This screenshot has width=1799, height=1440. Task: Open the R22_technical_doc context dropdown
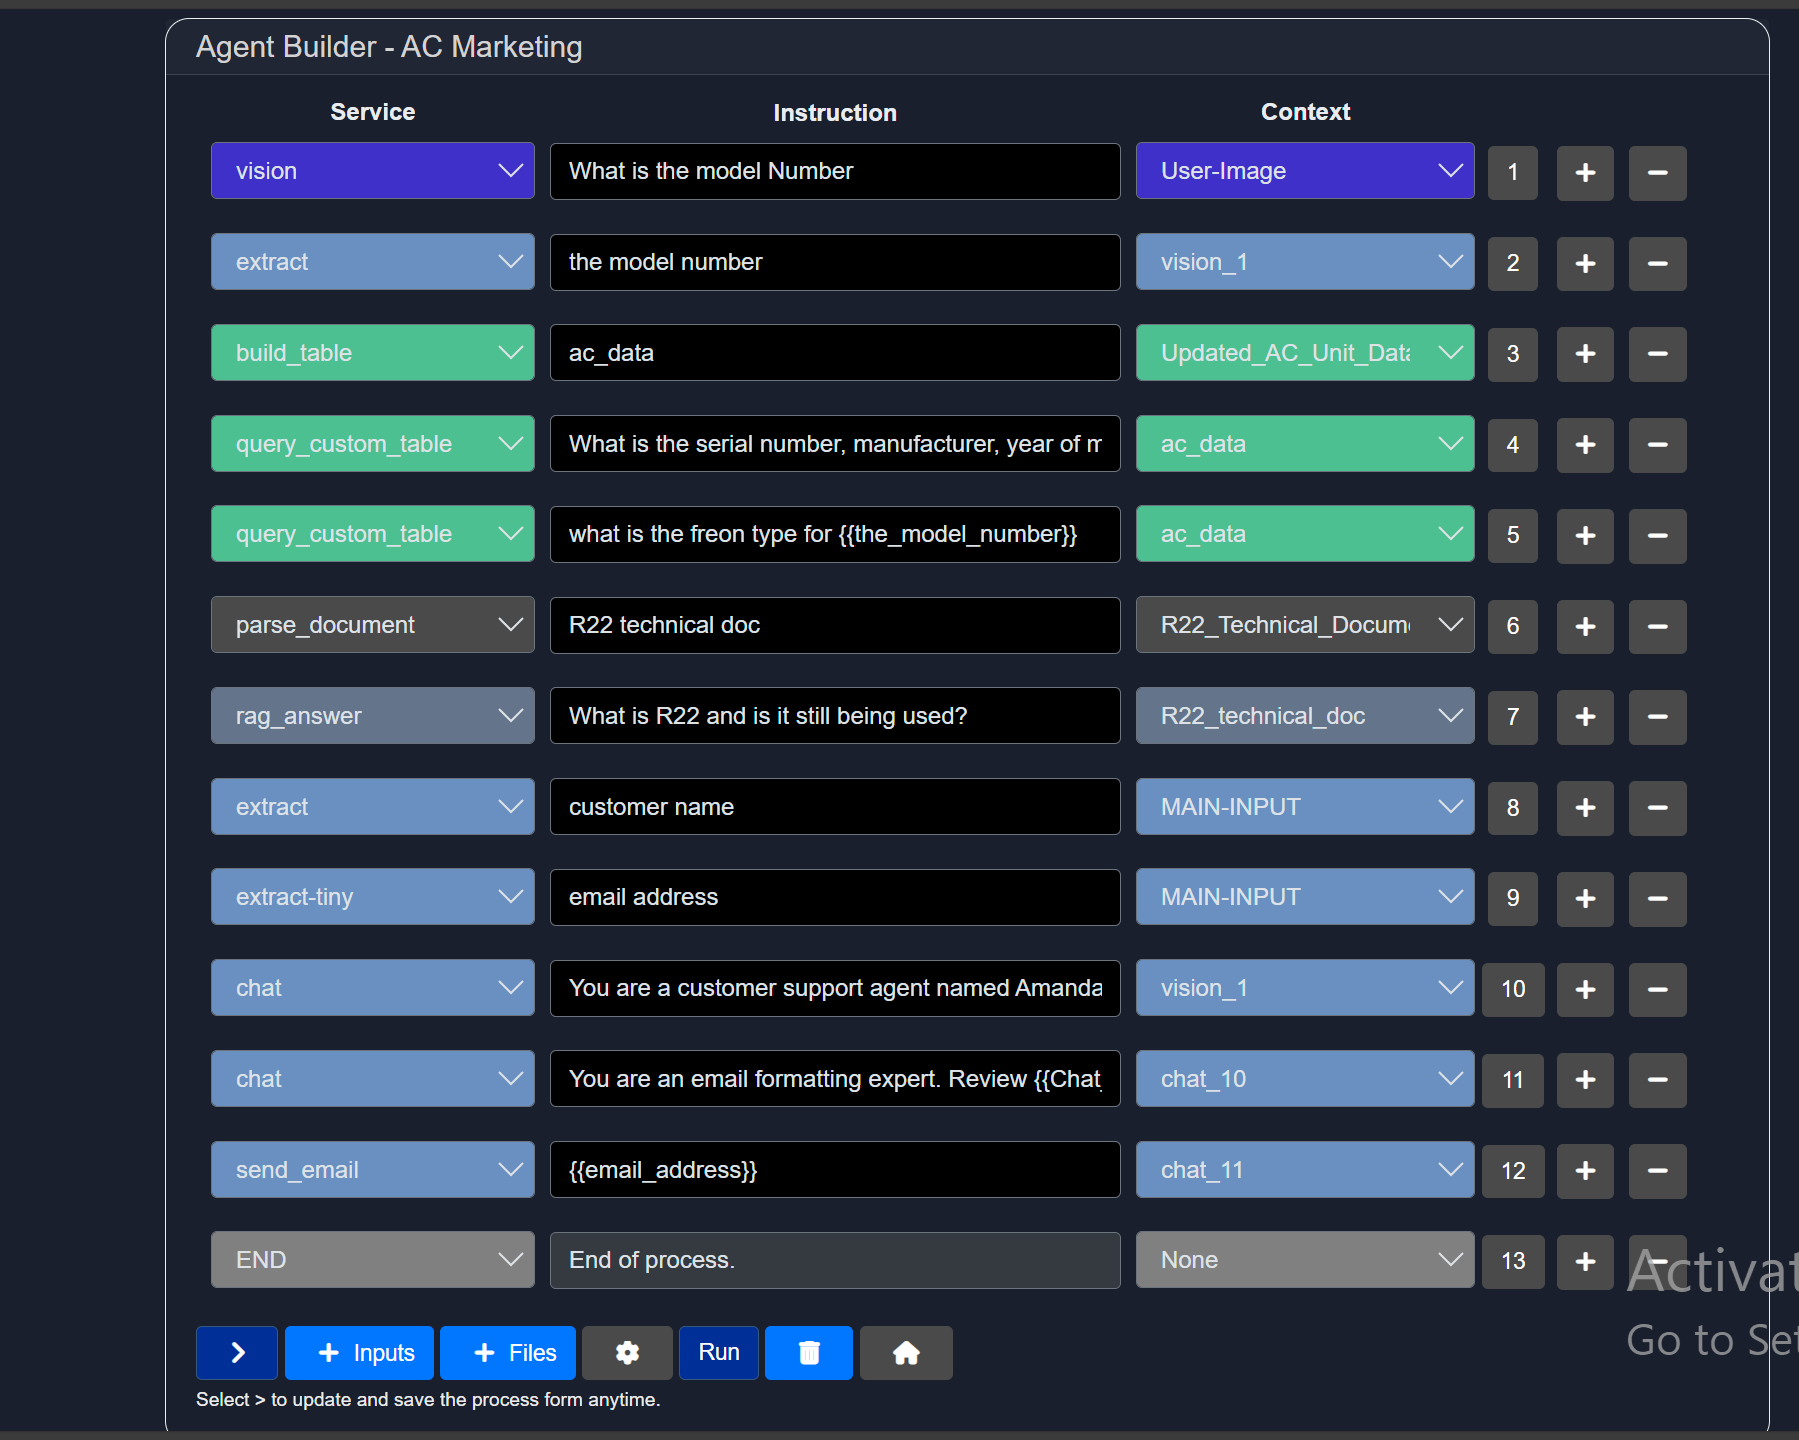tap(1304, 716)
